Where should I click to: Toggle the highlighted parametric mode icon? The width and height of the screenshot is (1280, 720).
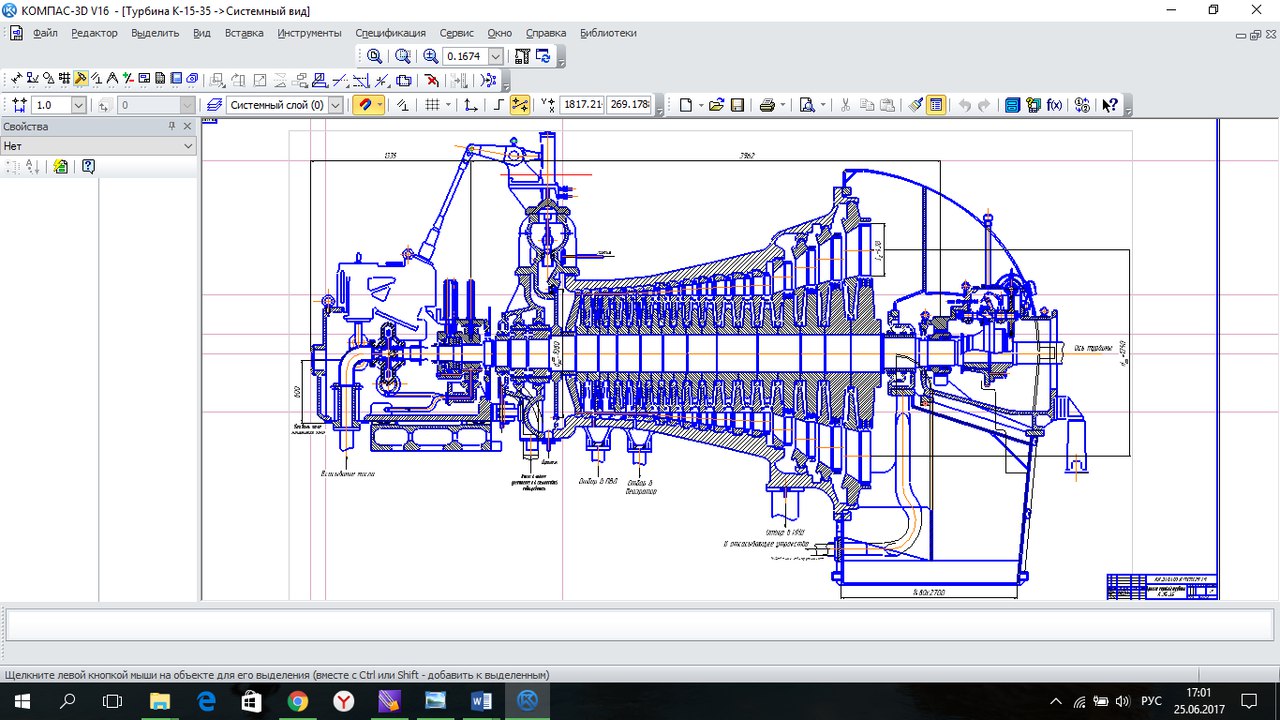pos(520,105)
